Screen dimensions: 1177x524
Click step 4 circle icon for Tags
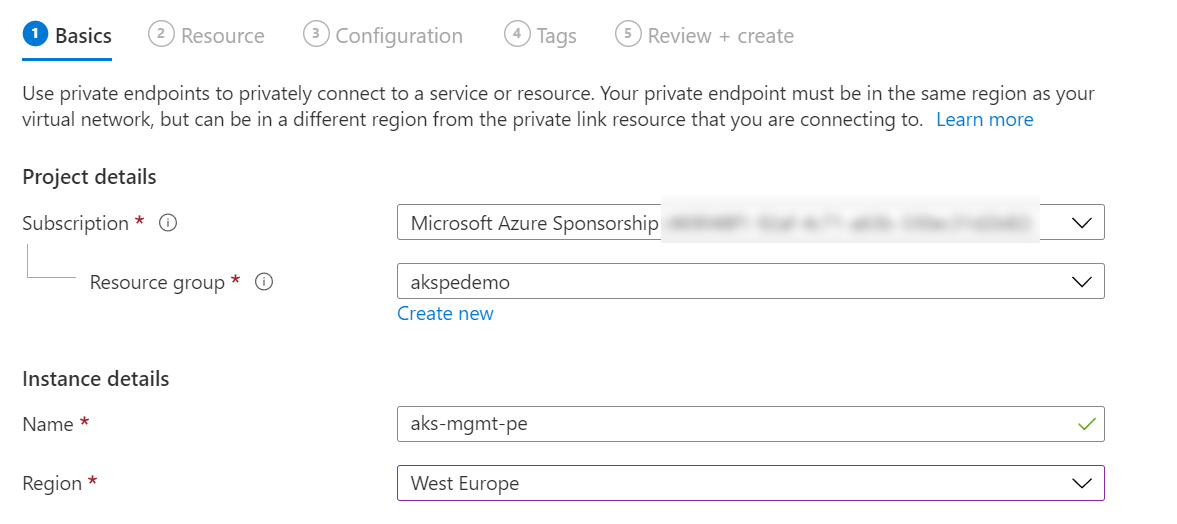517,35
